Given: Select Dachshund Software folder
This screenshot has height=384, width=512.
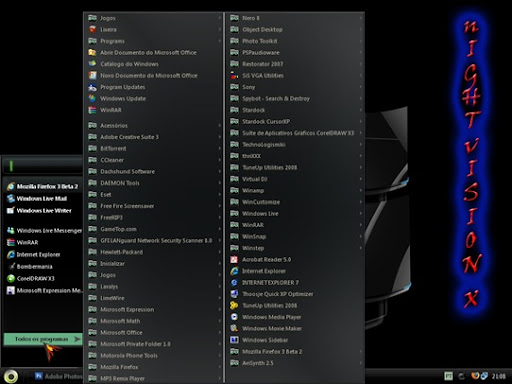Looking at the screenshot, I should pos(154,172).
